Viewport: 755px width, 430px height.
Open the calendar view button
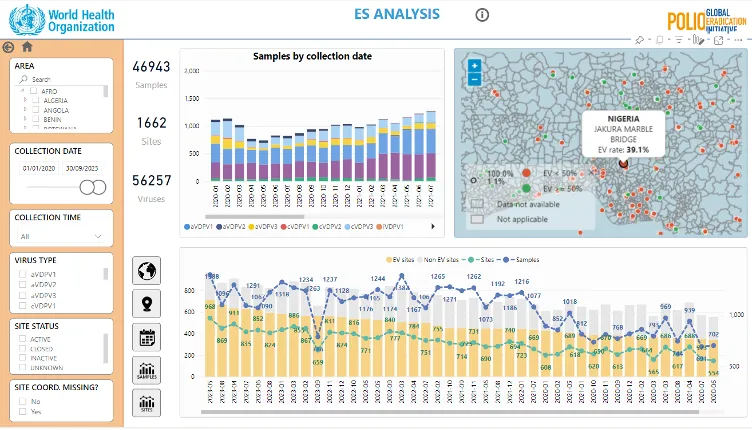146,337
